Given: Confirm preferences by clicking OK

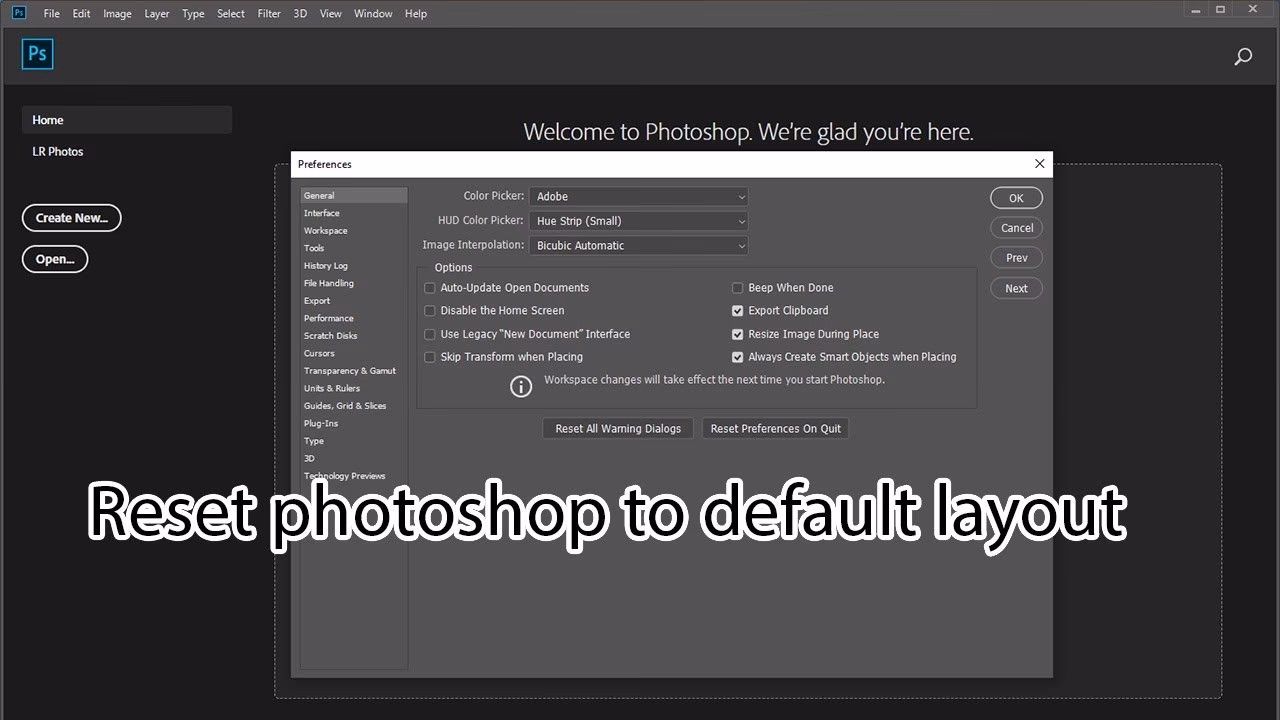Looking at the screenshot, I should click(x=1016, y=197).
